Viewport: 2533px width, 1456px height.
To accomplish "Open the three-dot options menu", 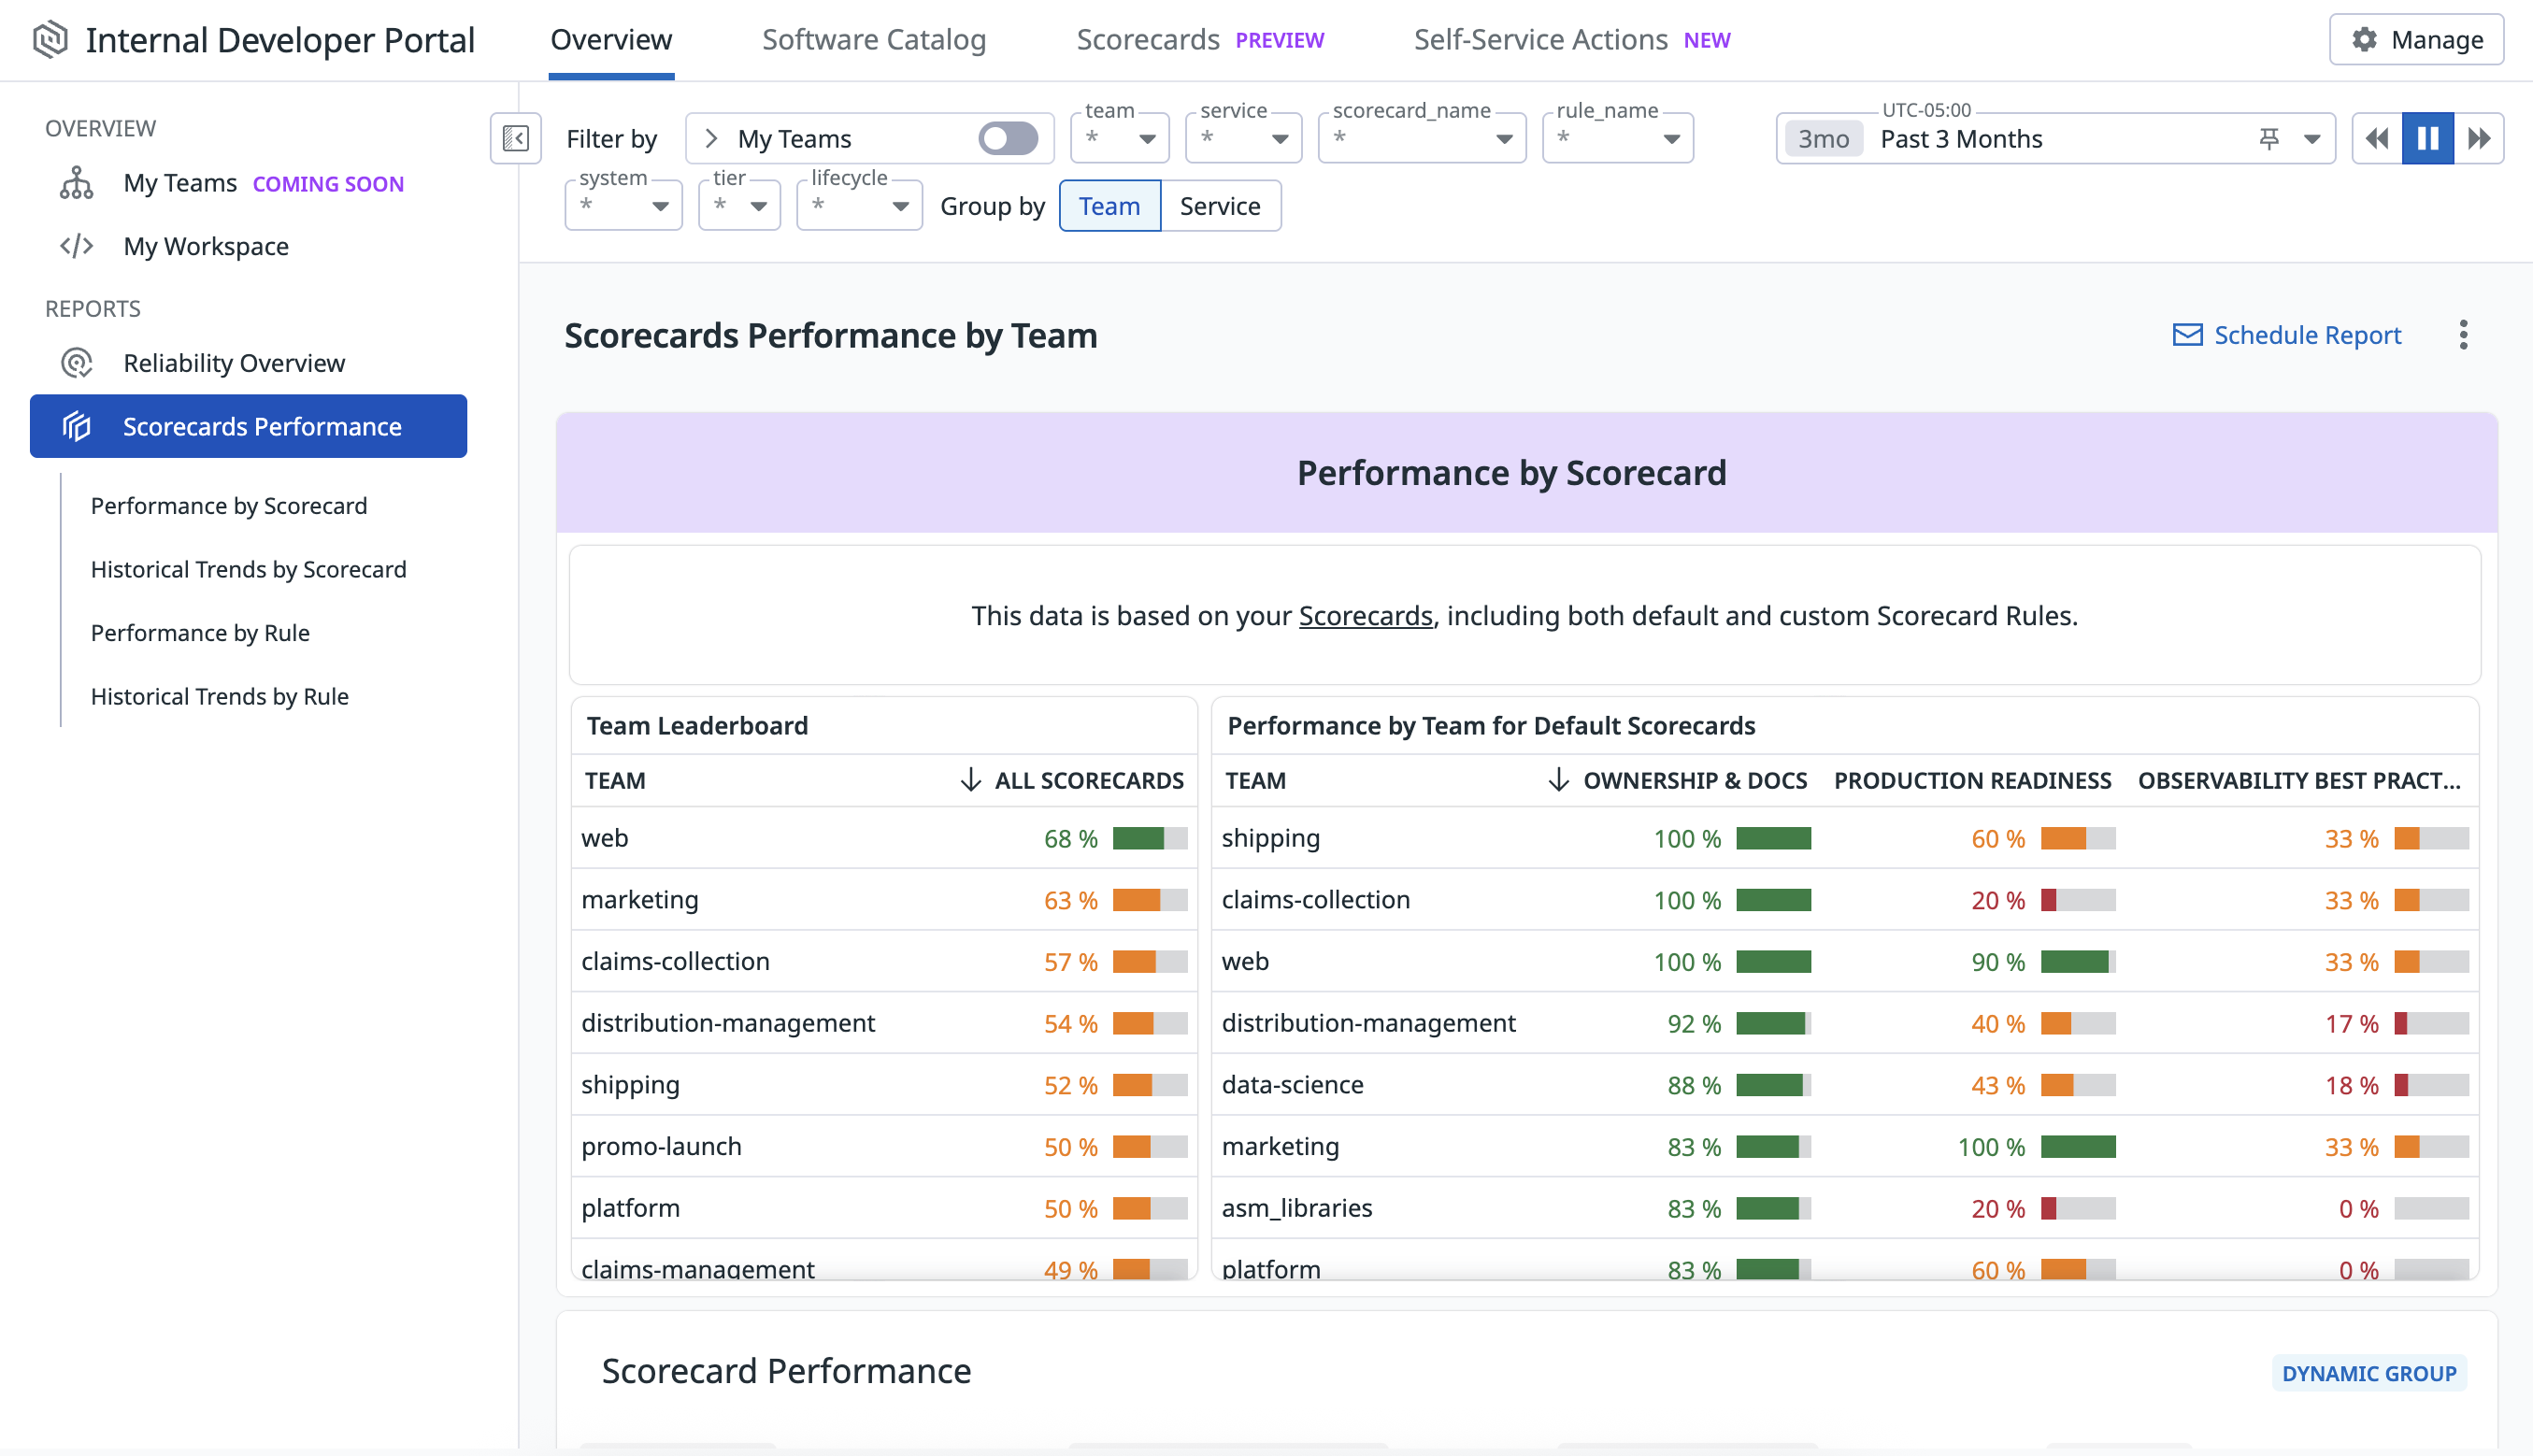I will [2463, 335].
